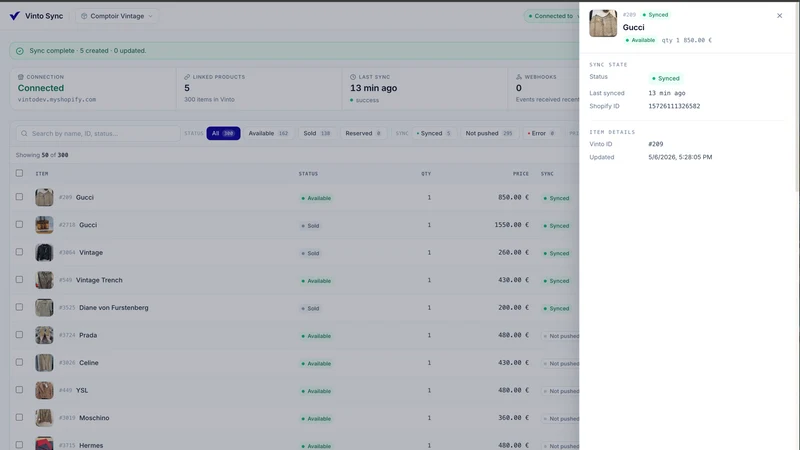Click Synced badge in Gucci #209 row
The image size is (800, 450).
[557, 198]
